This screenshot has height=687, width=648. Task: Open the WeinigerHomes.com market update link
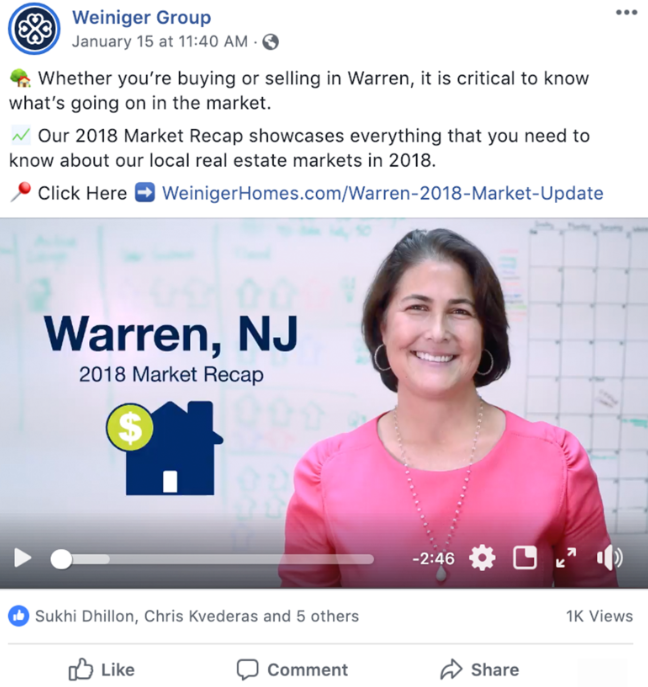[382, 193]
